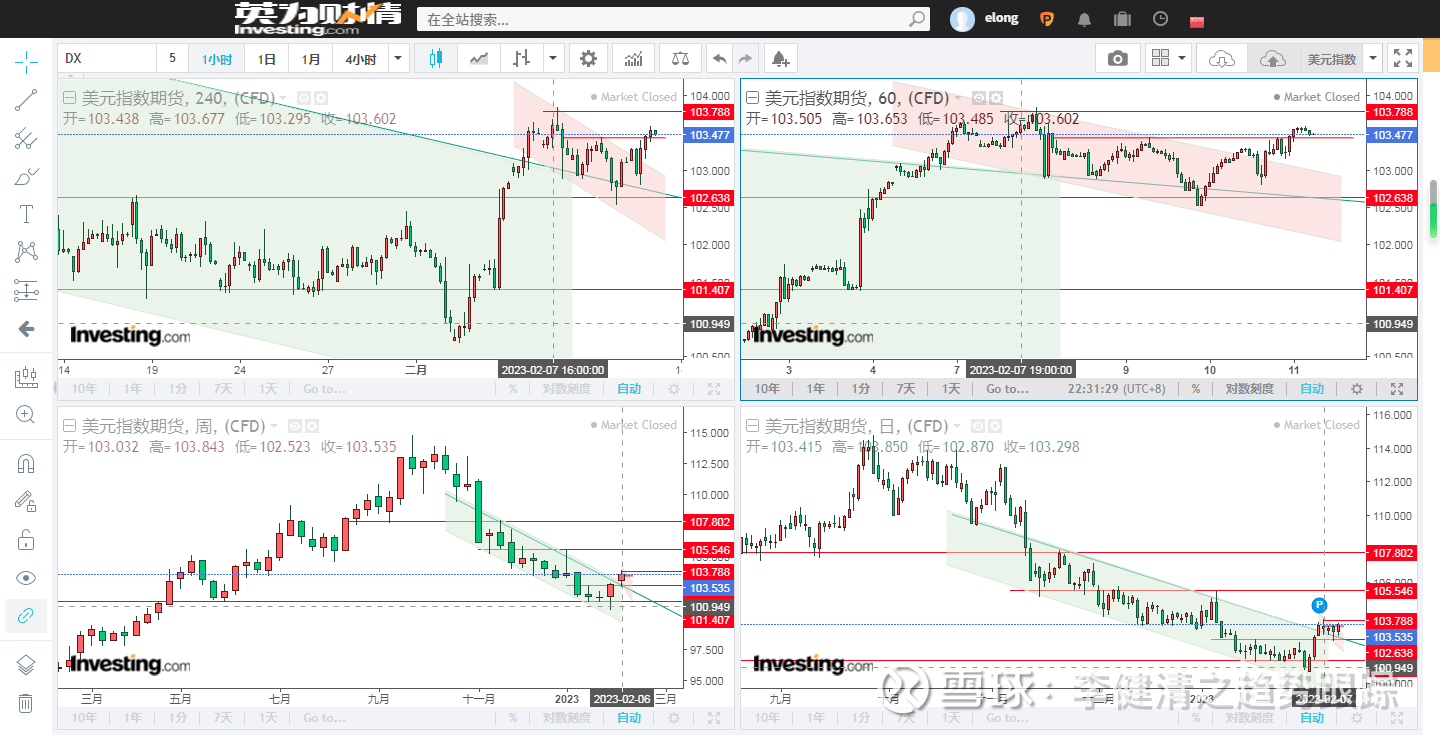Expand the chart style dropdown
This screenshot has height=735, width=1440.
553,59
